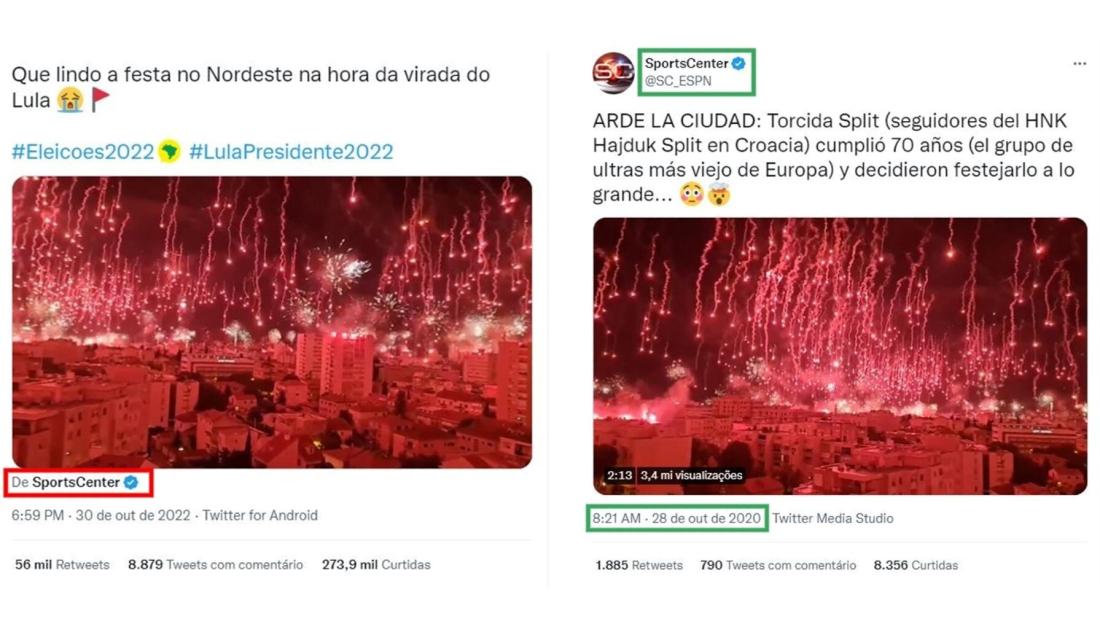Screen dimensions: 1100x643
Task: Open the #LulaPresidente2022 hashtag
Action: coord(291,151)
